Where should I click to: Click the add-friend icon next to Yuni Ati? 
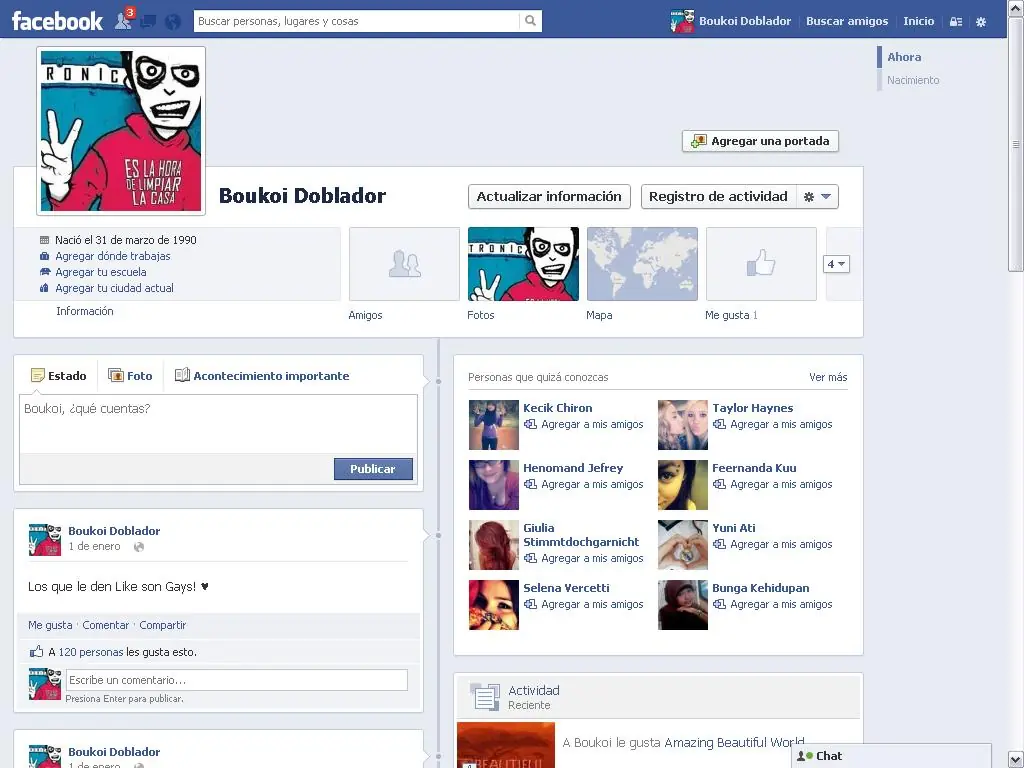pyautogui.click(x=719, y=545)
